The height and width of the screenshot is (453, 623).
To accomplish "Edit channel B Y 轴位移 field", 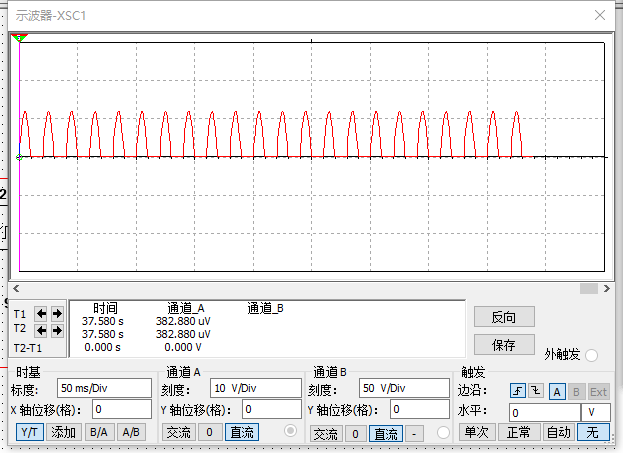I will tap(420, 409).
